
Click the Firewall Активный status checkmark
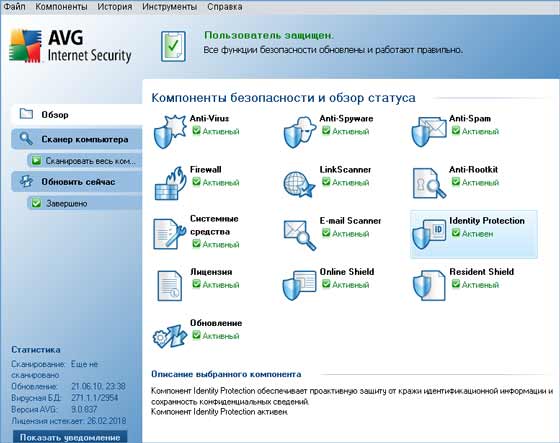click(196, 182)
